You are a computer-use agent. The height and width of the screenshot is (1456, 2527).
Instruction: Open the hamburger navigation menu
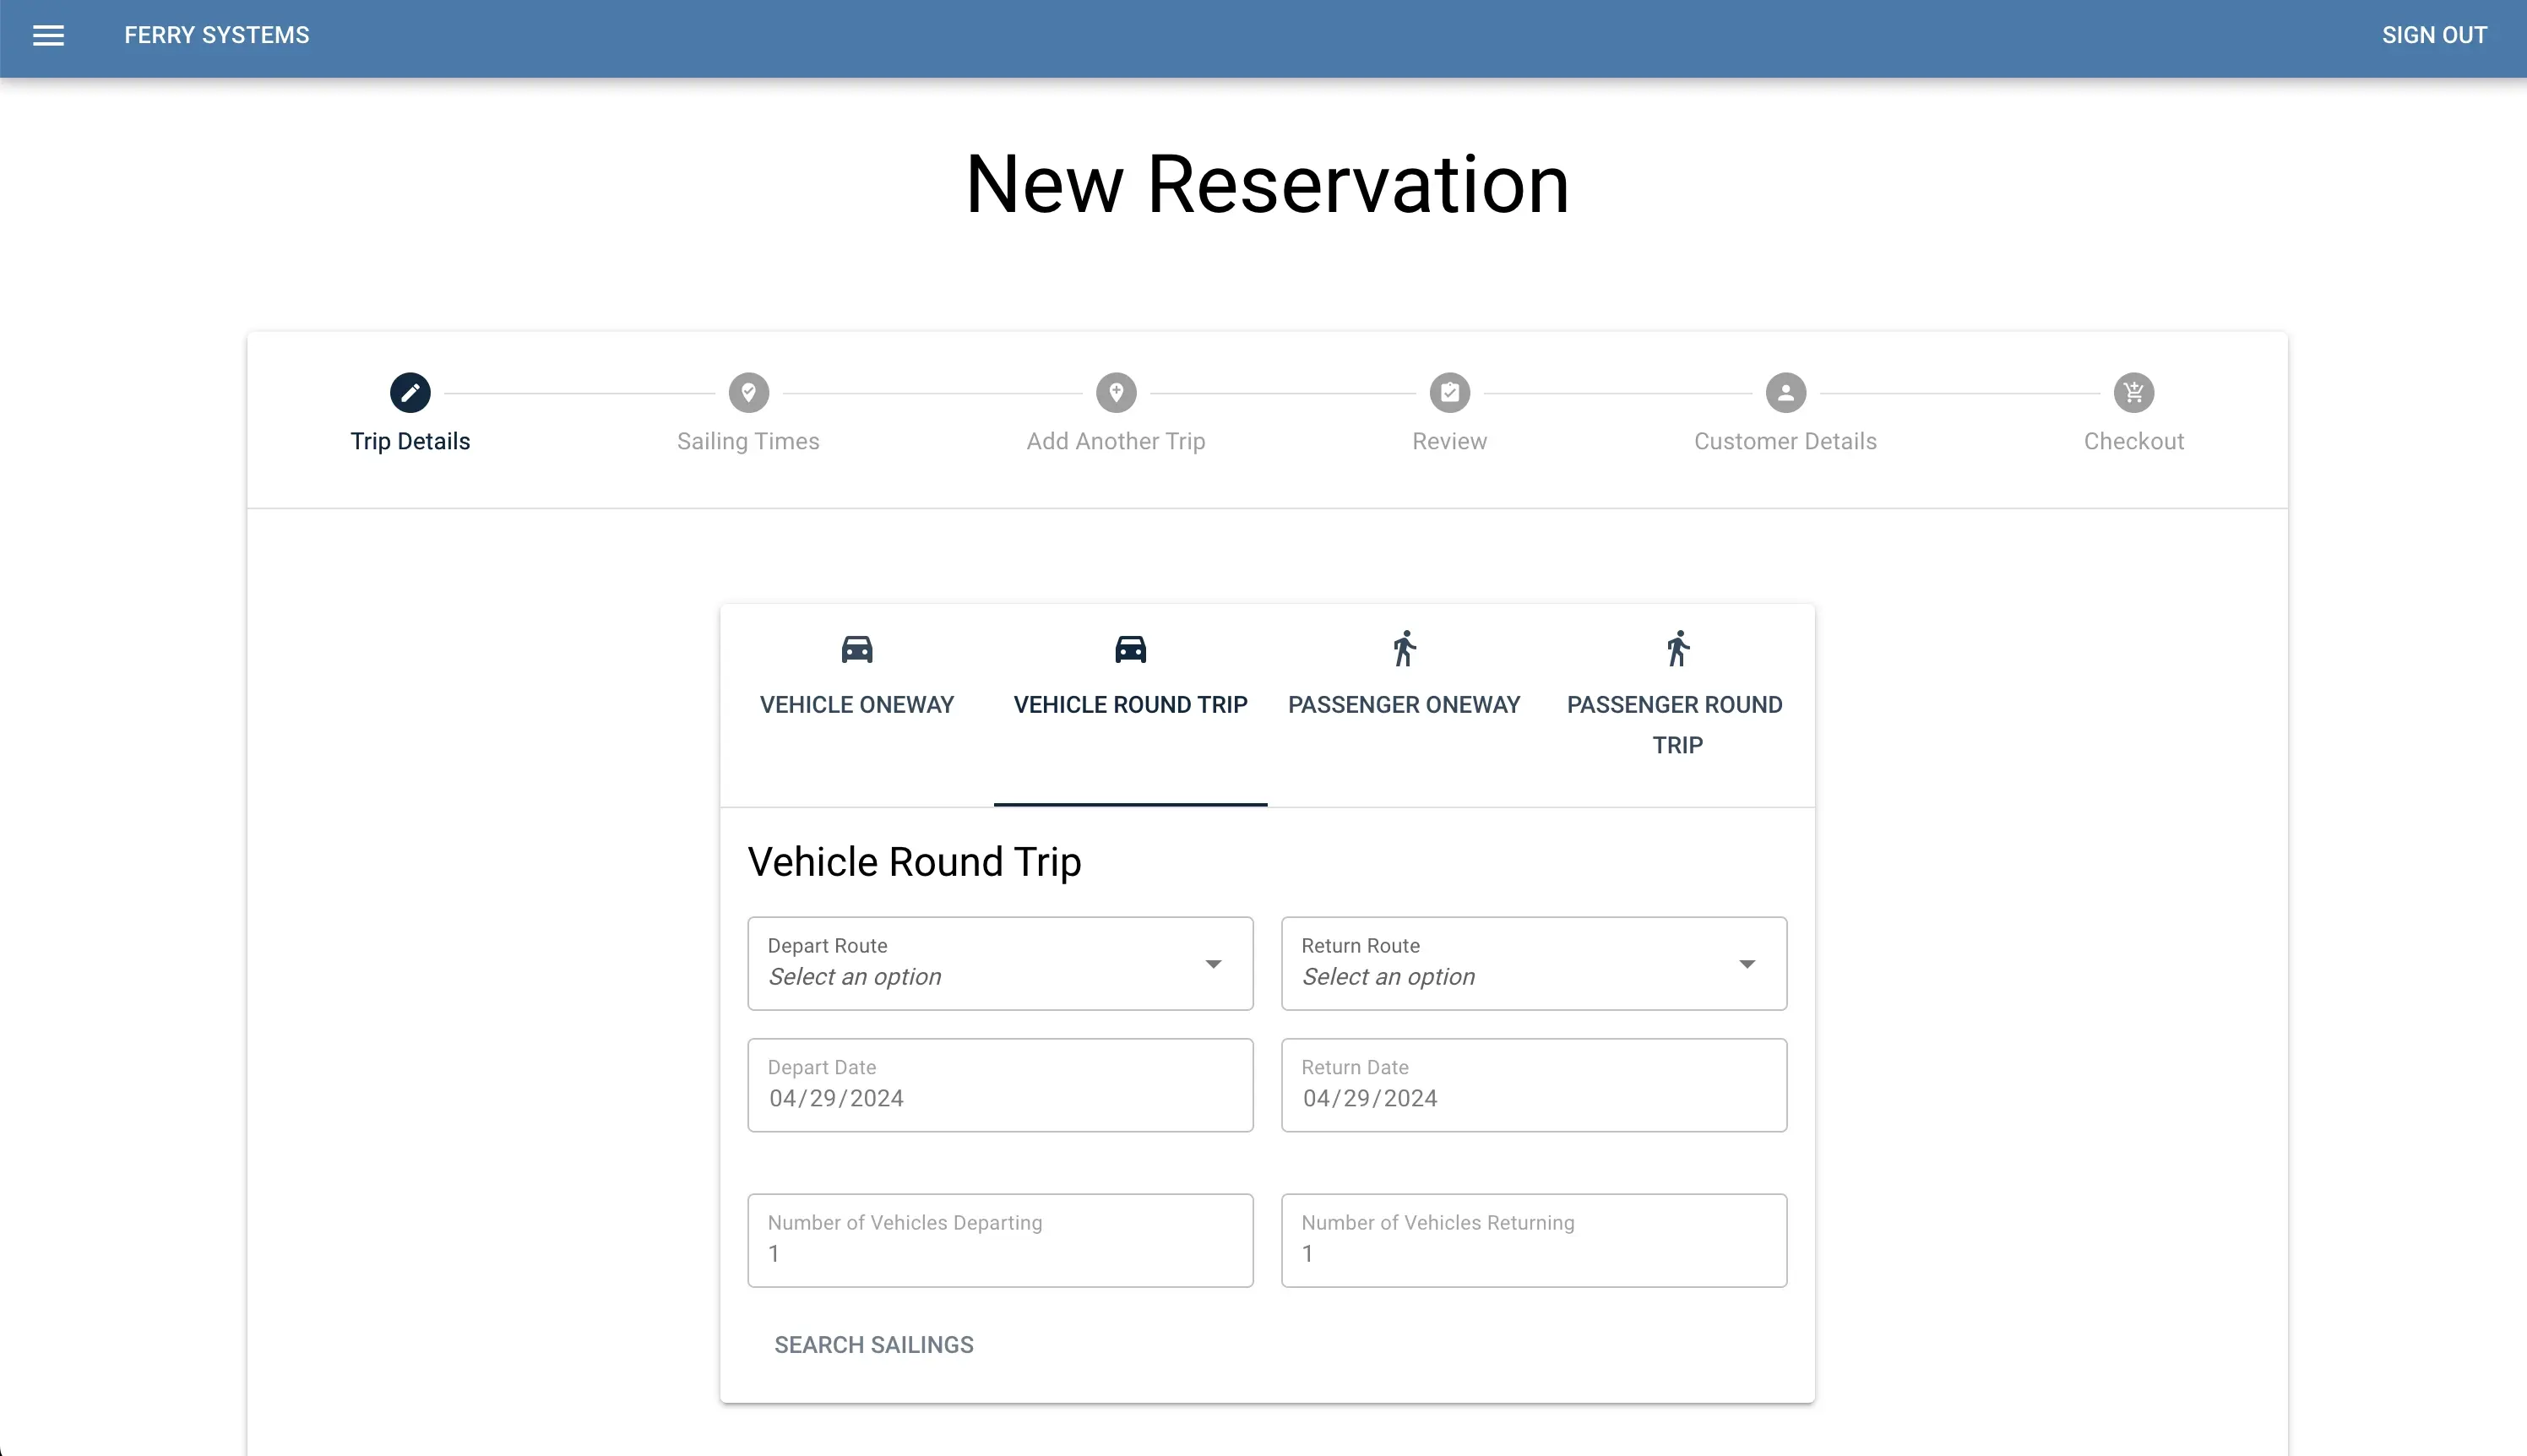(x=48, y=36)
